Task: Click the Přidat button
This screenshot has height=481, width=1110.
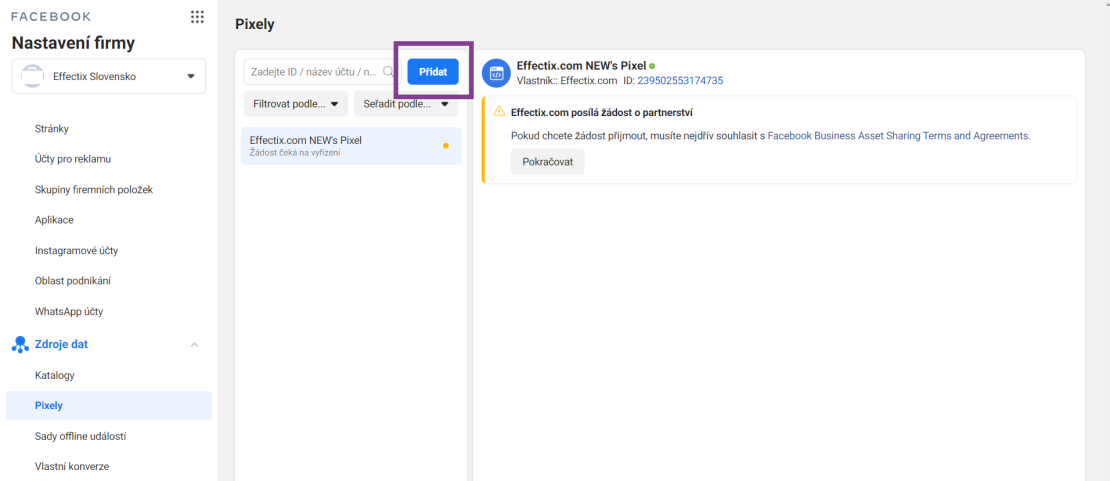Action: [x=433, y=72]
